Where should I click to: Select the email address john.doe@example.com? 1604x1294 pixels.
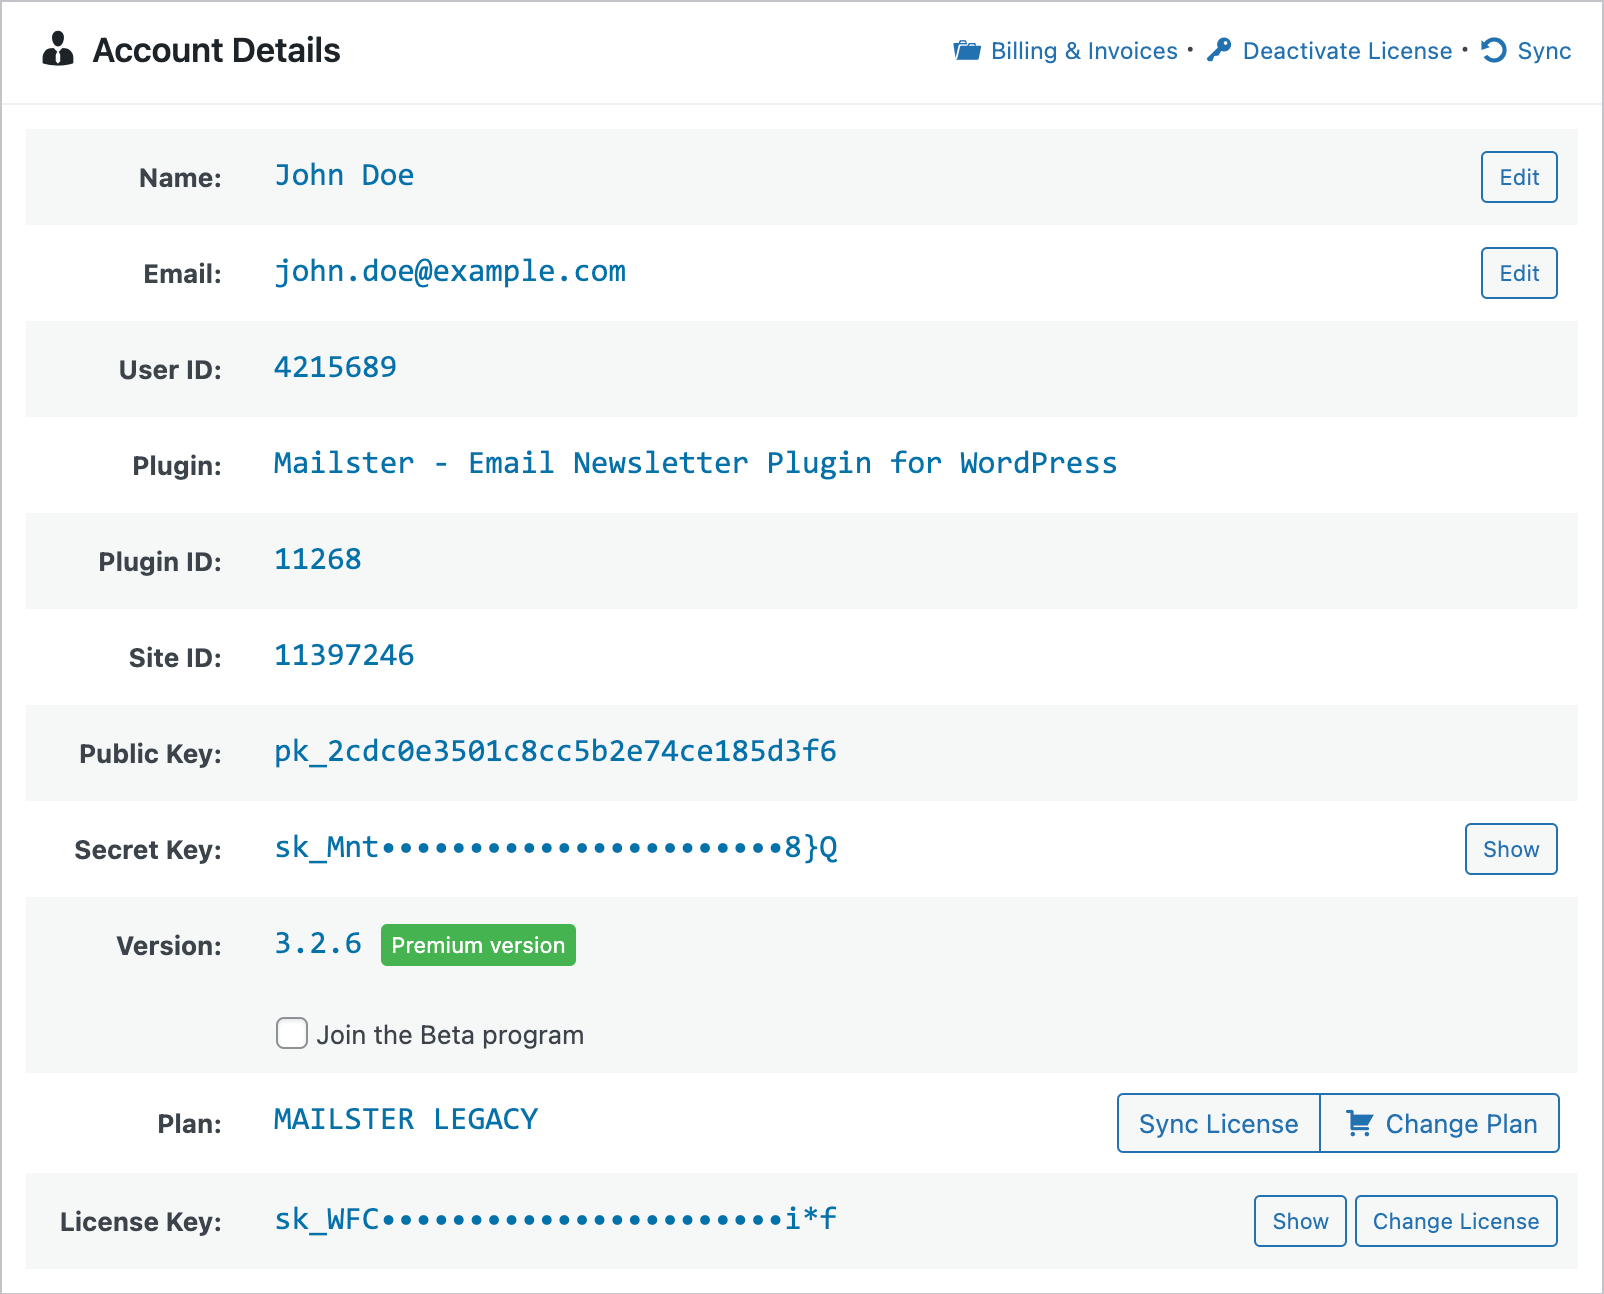[451, 271]
